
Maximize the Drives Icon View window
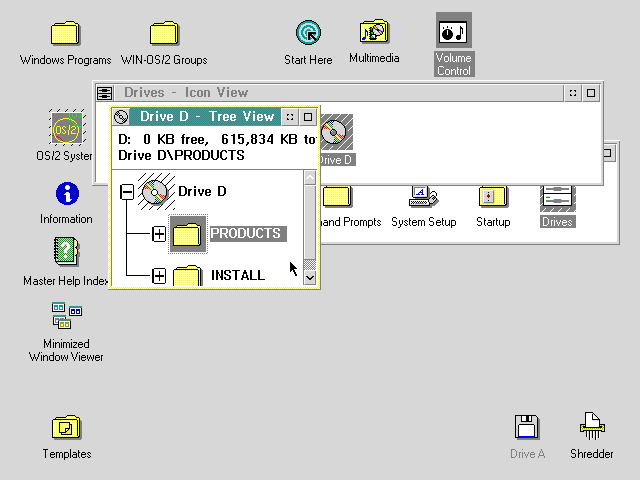click(591, 93)
